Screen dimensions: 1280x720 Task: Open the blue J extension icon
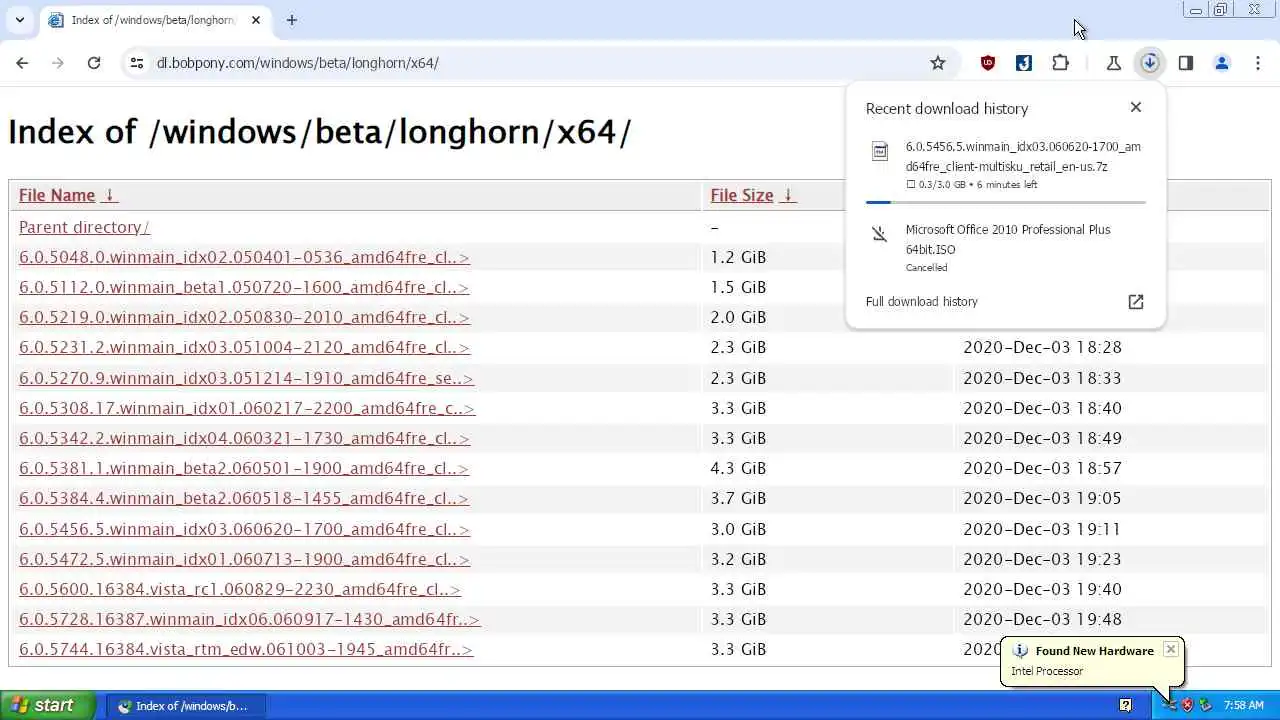[x=1024, y=63]
